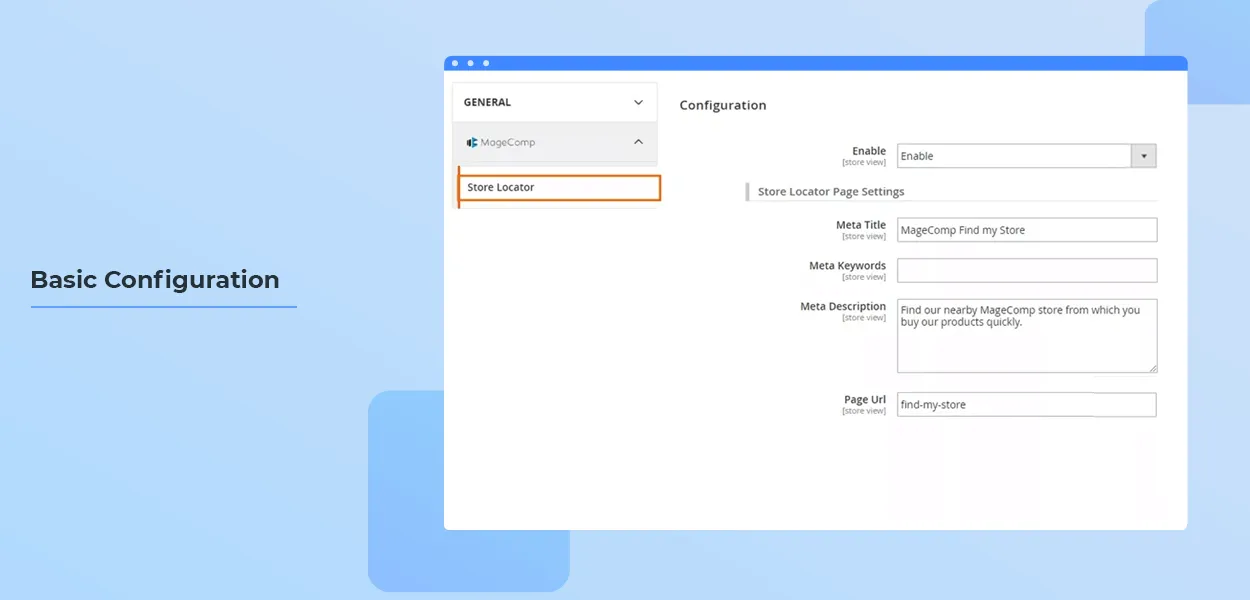Click the first window dot in title bar
1250x600 pixels.
click(x=455, y=63)
